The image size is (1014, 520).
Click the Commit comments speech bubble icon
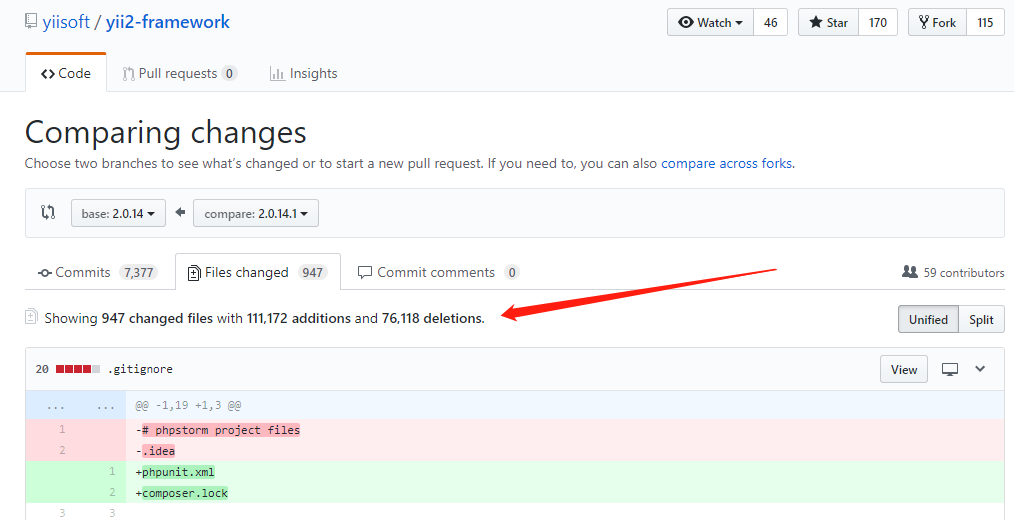point(365,272)
